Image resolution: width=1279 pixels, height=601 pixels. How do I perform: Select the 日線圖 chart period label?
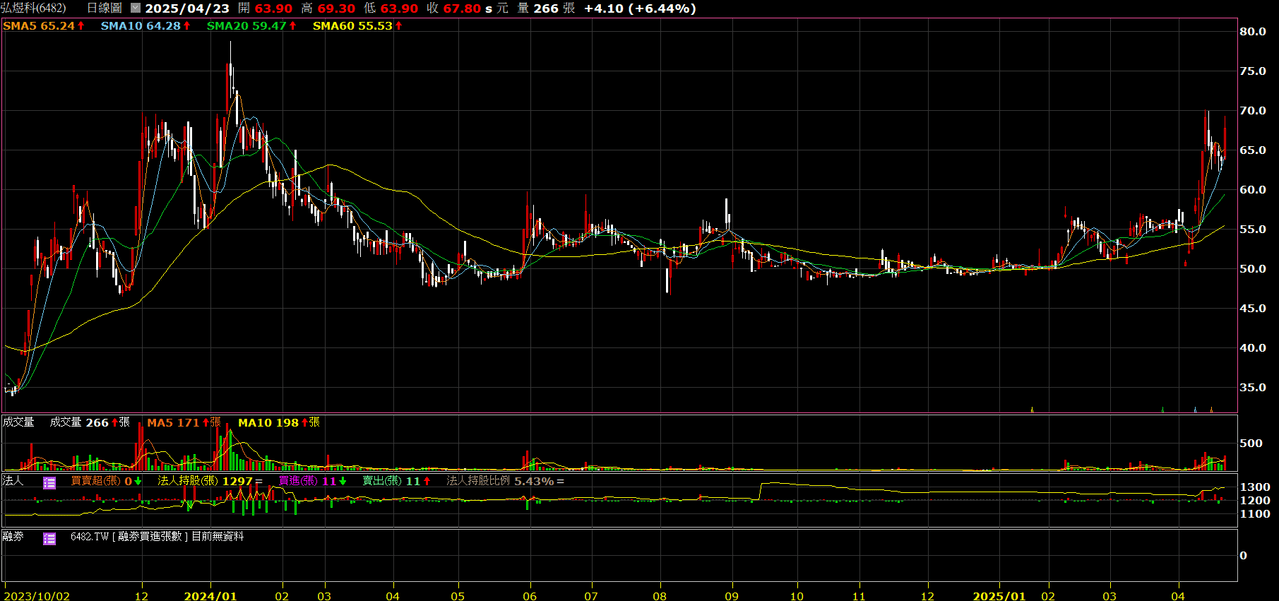(105, 8)
